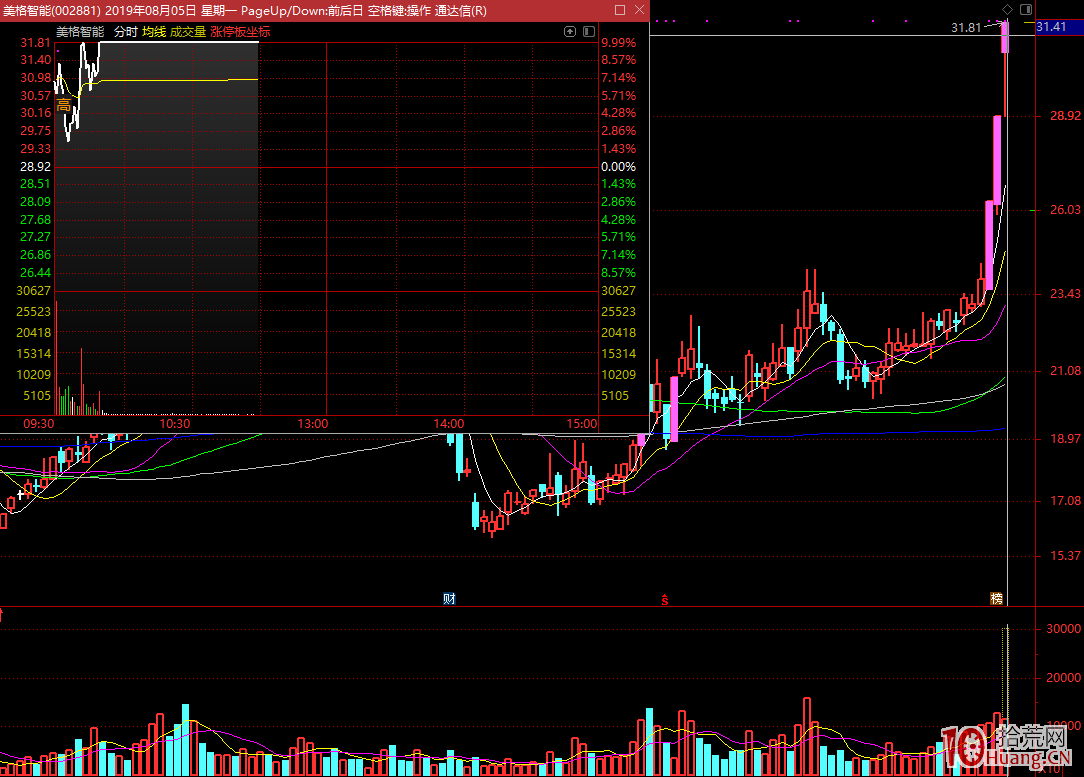Click the 10:30 time label on intraday axis
The image size is (1084, 777).
point(175,424)
